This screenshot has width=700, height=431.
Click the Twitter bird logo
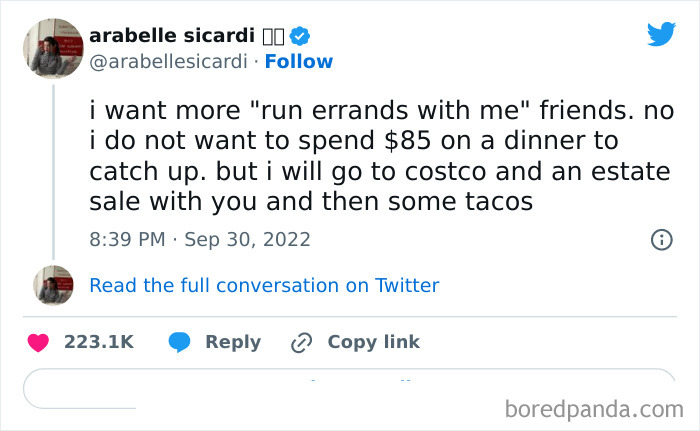coord(661,34)
